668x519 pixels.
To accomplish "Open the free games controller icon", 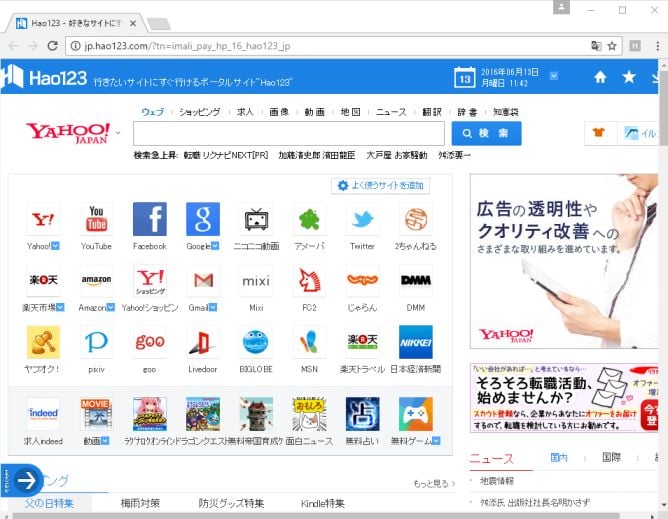I will pos(416,414).
